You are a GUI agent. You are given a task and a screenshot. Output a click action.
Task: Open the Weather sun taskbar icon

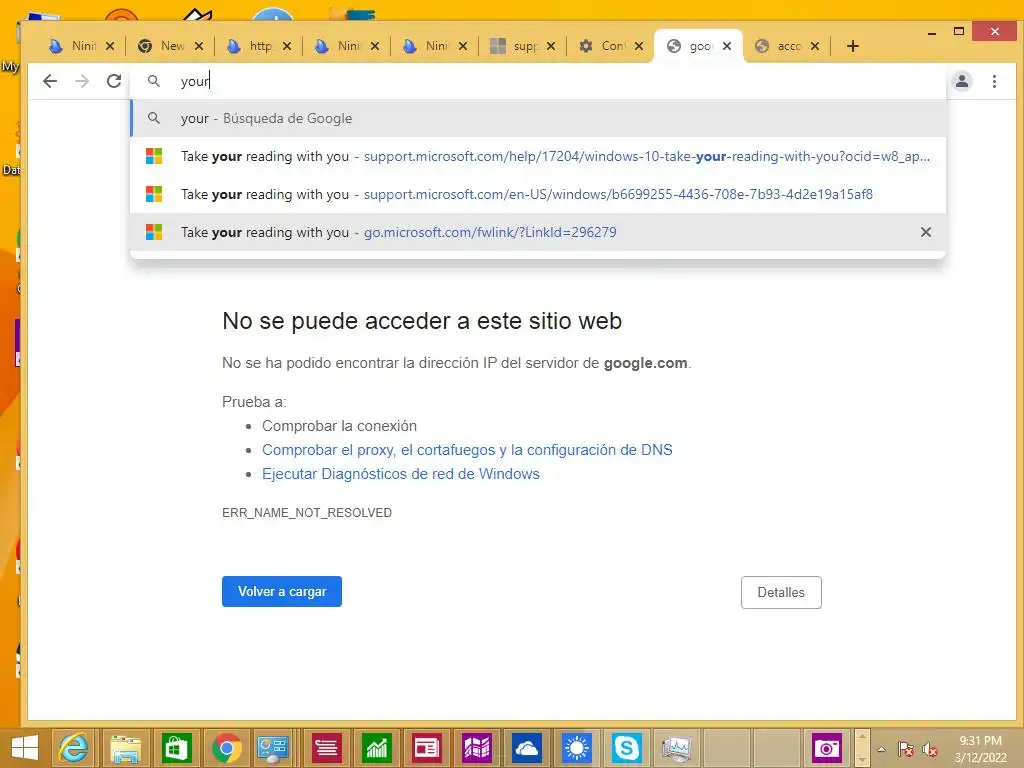(x=577, y=748)
